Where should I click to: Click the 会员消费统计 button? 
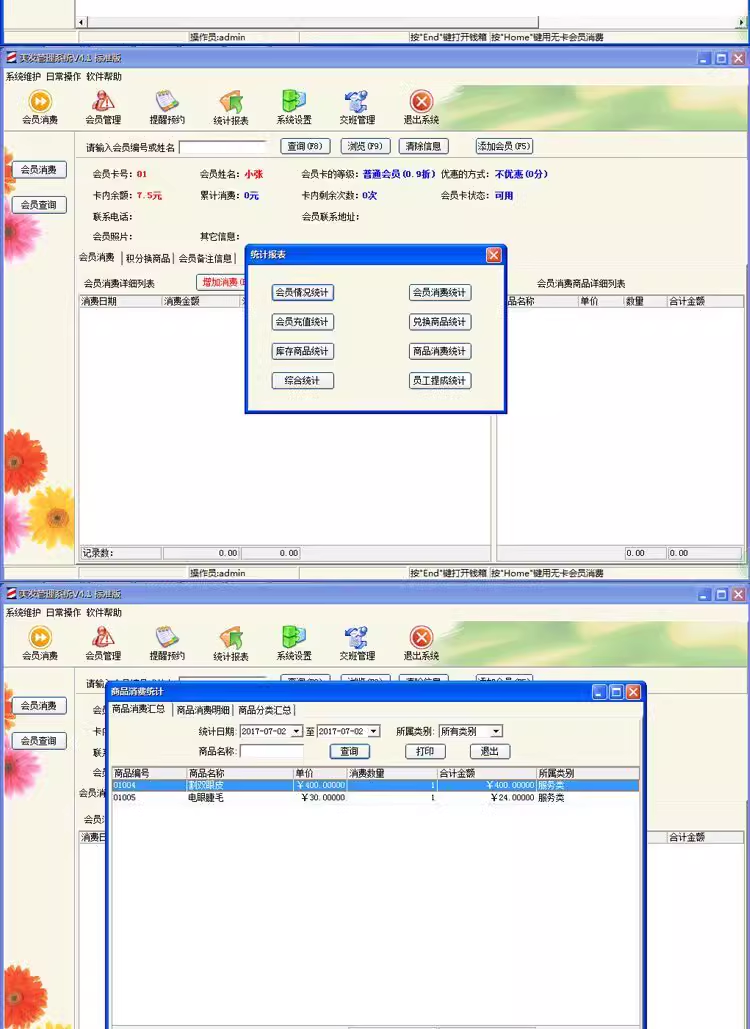point(440,293)
